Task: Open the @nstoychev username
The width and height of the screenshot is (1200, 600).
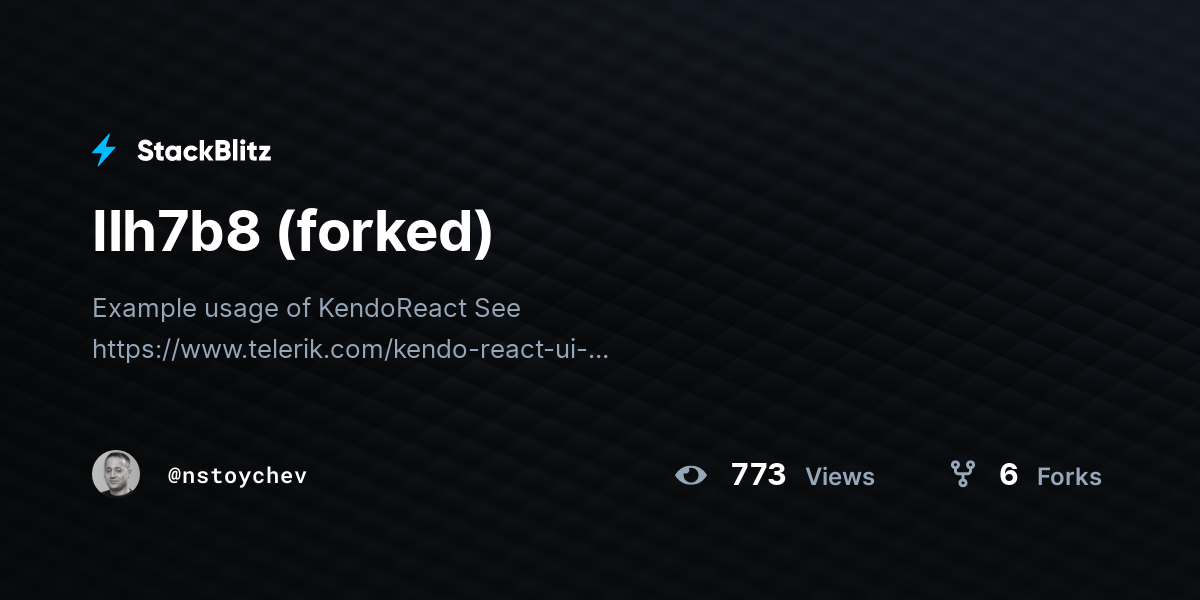Action: [x=238, y=476]
